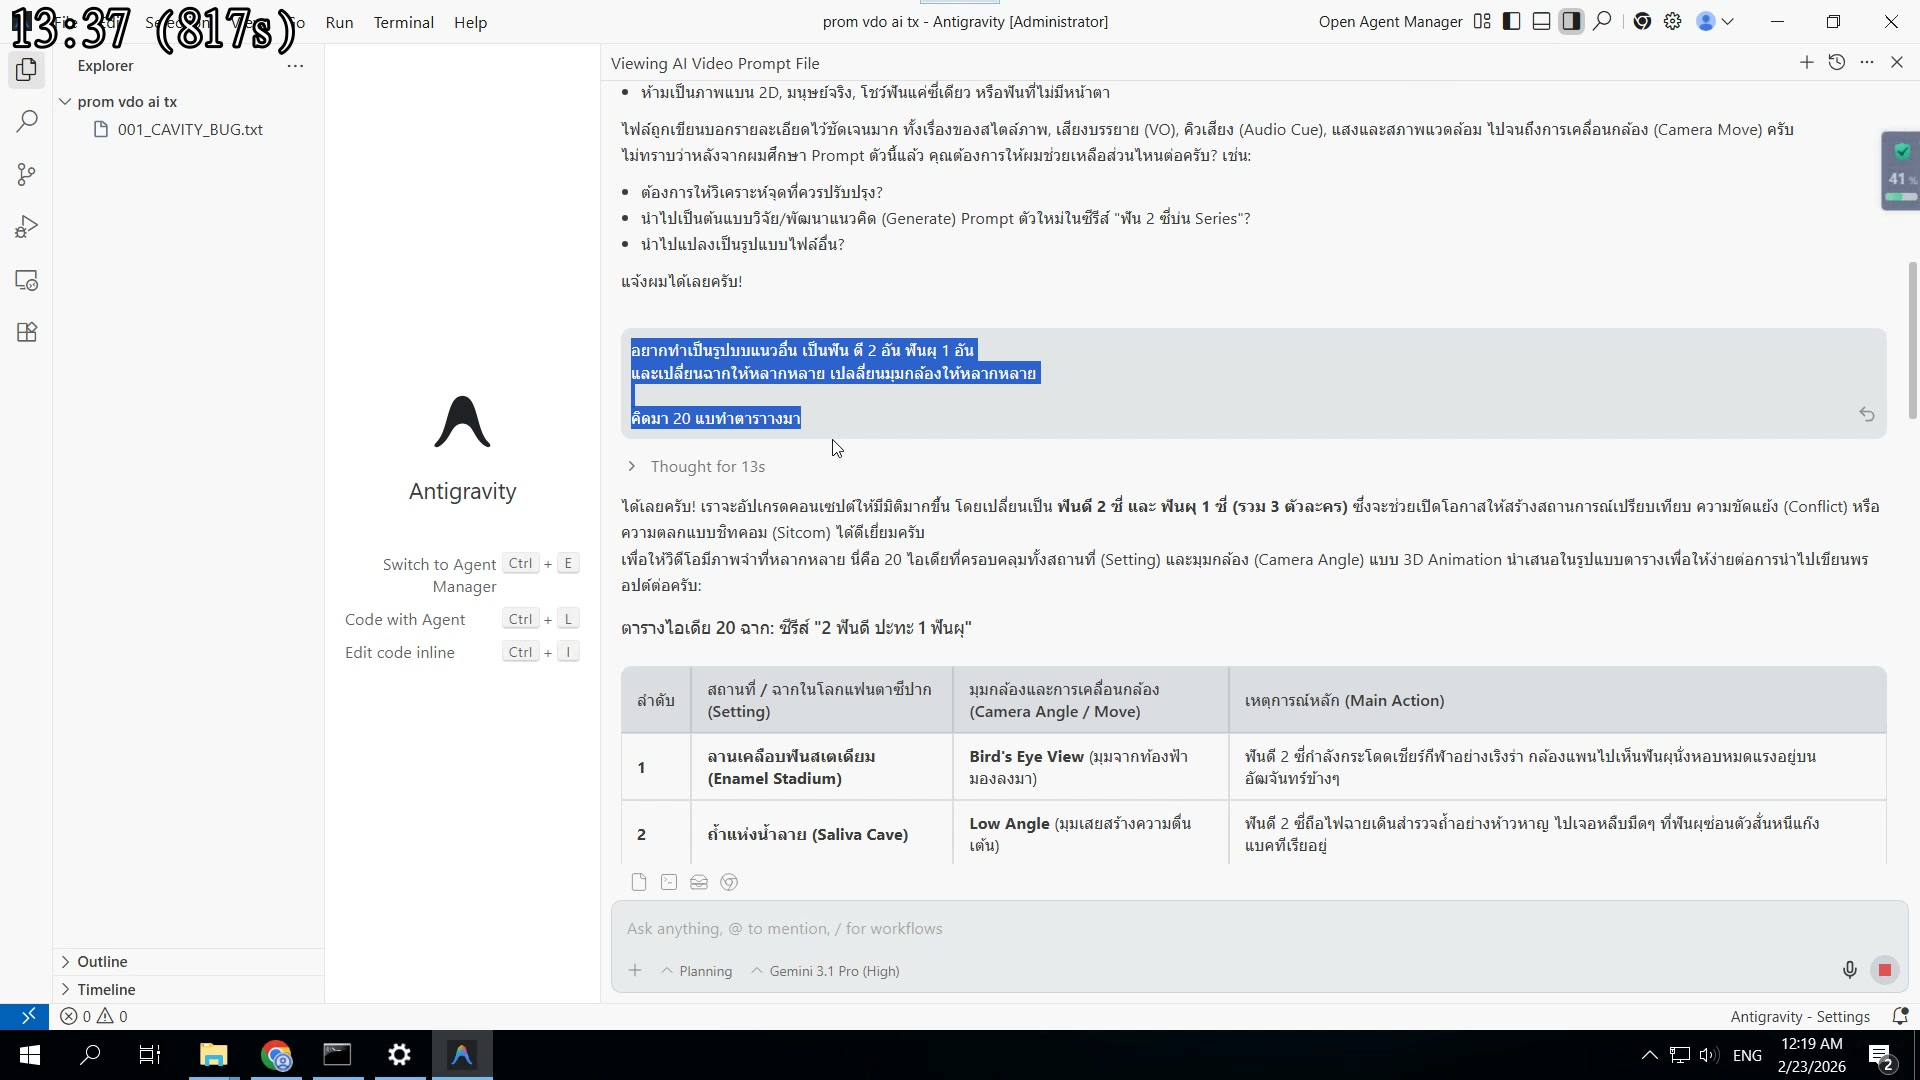Open the Help menu
This screenshot has width=1920, height=1080.
click(x=470, y=22)
